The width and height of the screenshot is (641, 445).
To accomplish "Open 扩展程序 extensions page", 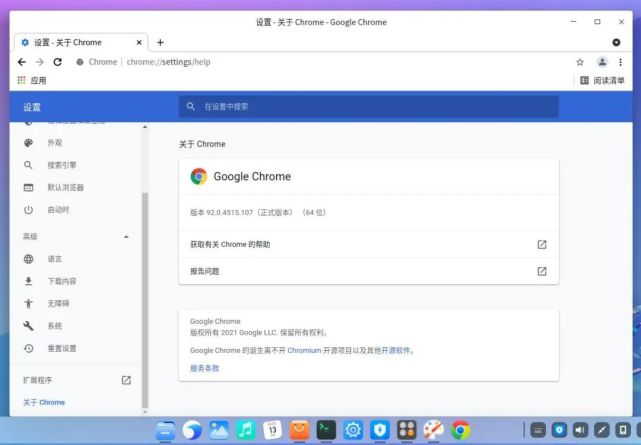I will [76, 380].
